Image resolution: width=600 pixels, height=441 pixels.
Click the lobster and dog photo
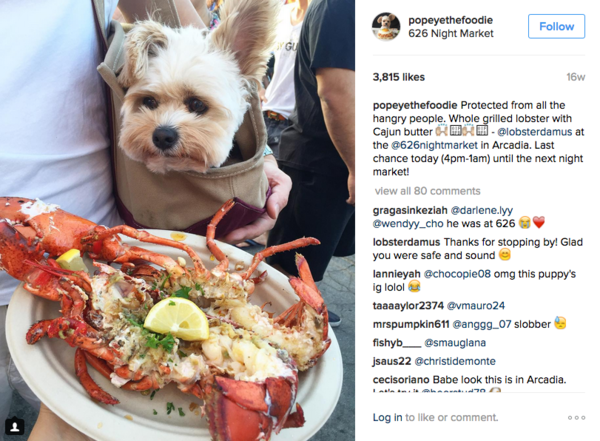(177, 220)
